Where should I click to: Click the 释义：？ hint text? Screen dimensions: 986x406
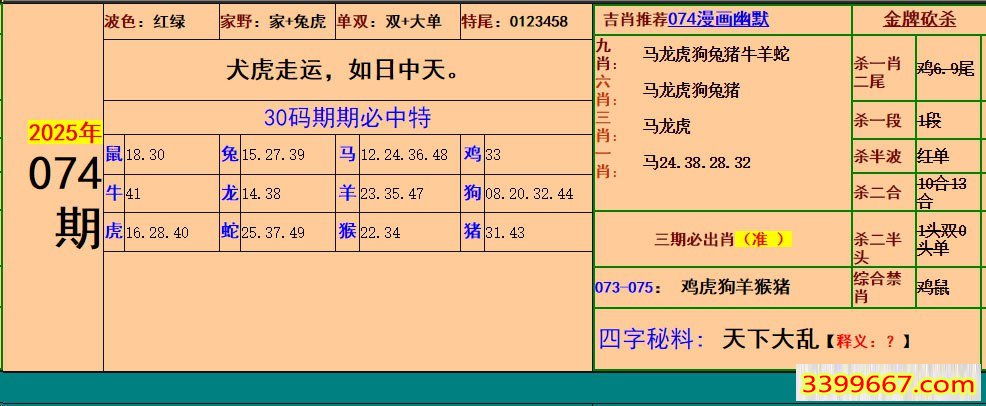868,342
